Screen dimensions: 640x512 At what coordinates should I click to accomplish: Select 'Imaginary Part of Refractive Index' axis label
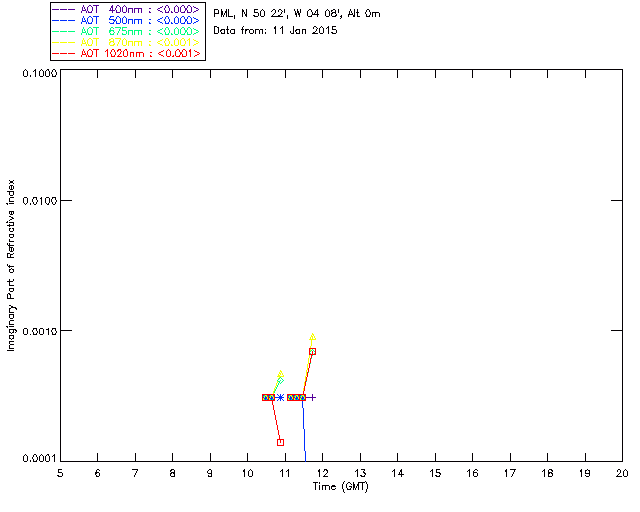click(x=11, y=265)
